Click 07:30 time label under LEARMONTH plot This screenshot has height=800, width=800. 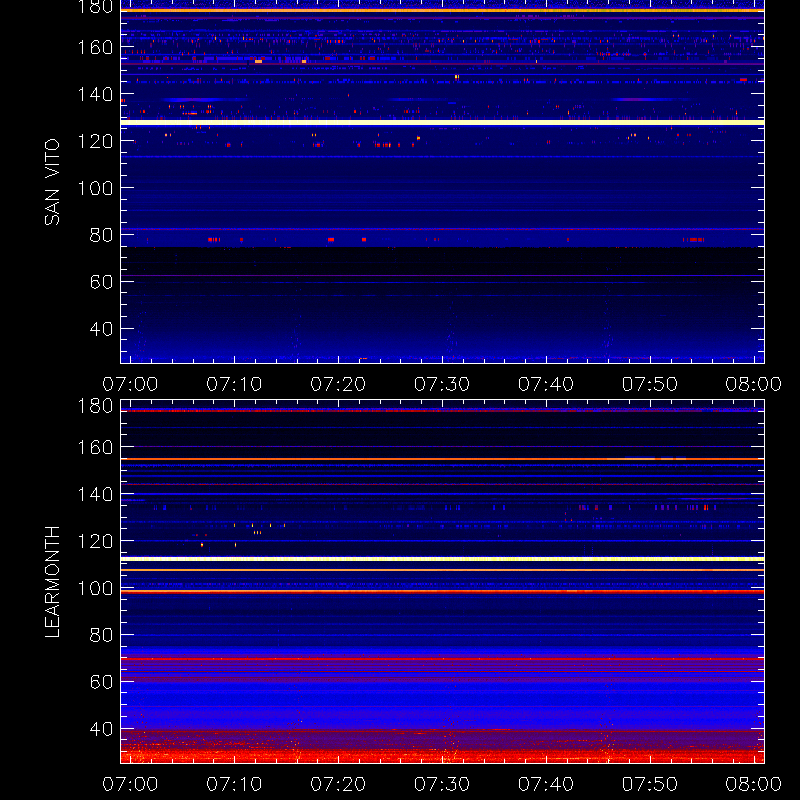(442, 784)
